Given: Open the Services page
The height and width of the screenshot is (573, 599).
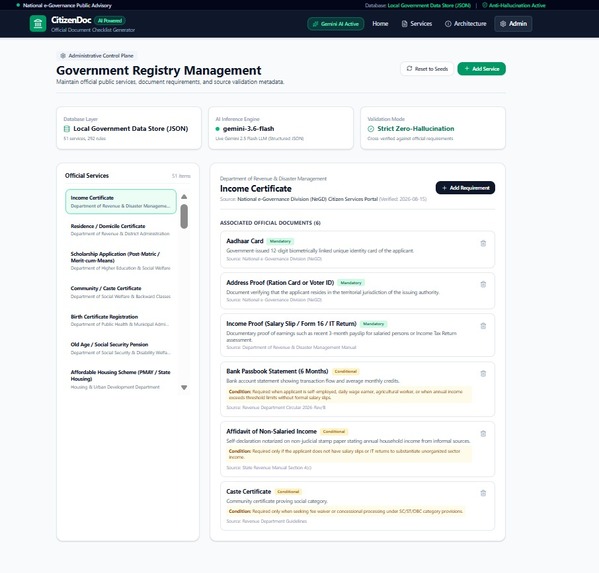Looking at the screenshot, I should click(417, 24).
